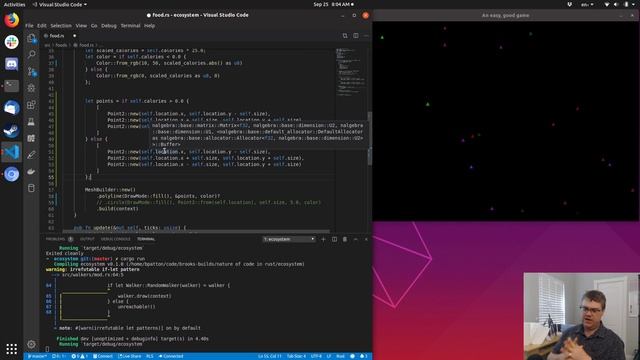Open the terminal selector '1: ecosystem' dropdown
Viewport: 640px width, 360px height.
(x=289, y=239)
